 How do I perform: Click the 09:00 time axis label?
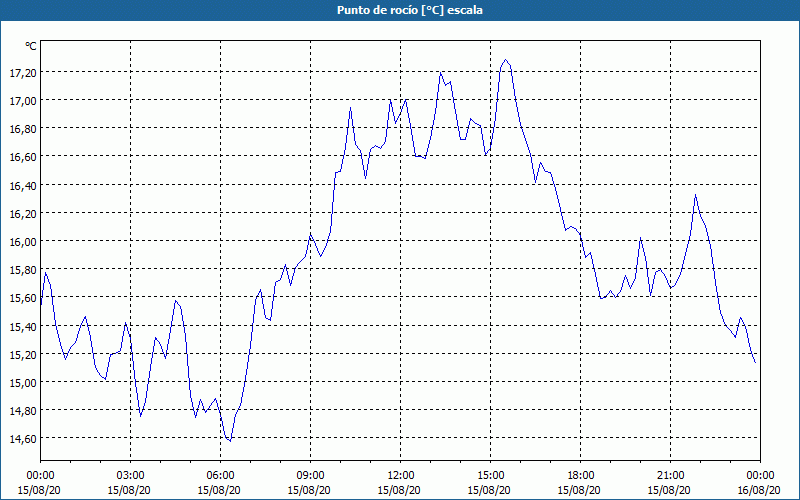(310, 476)
